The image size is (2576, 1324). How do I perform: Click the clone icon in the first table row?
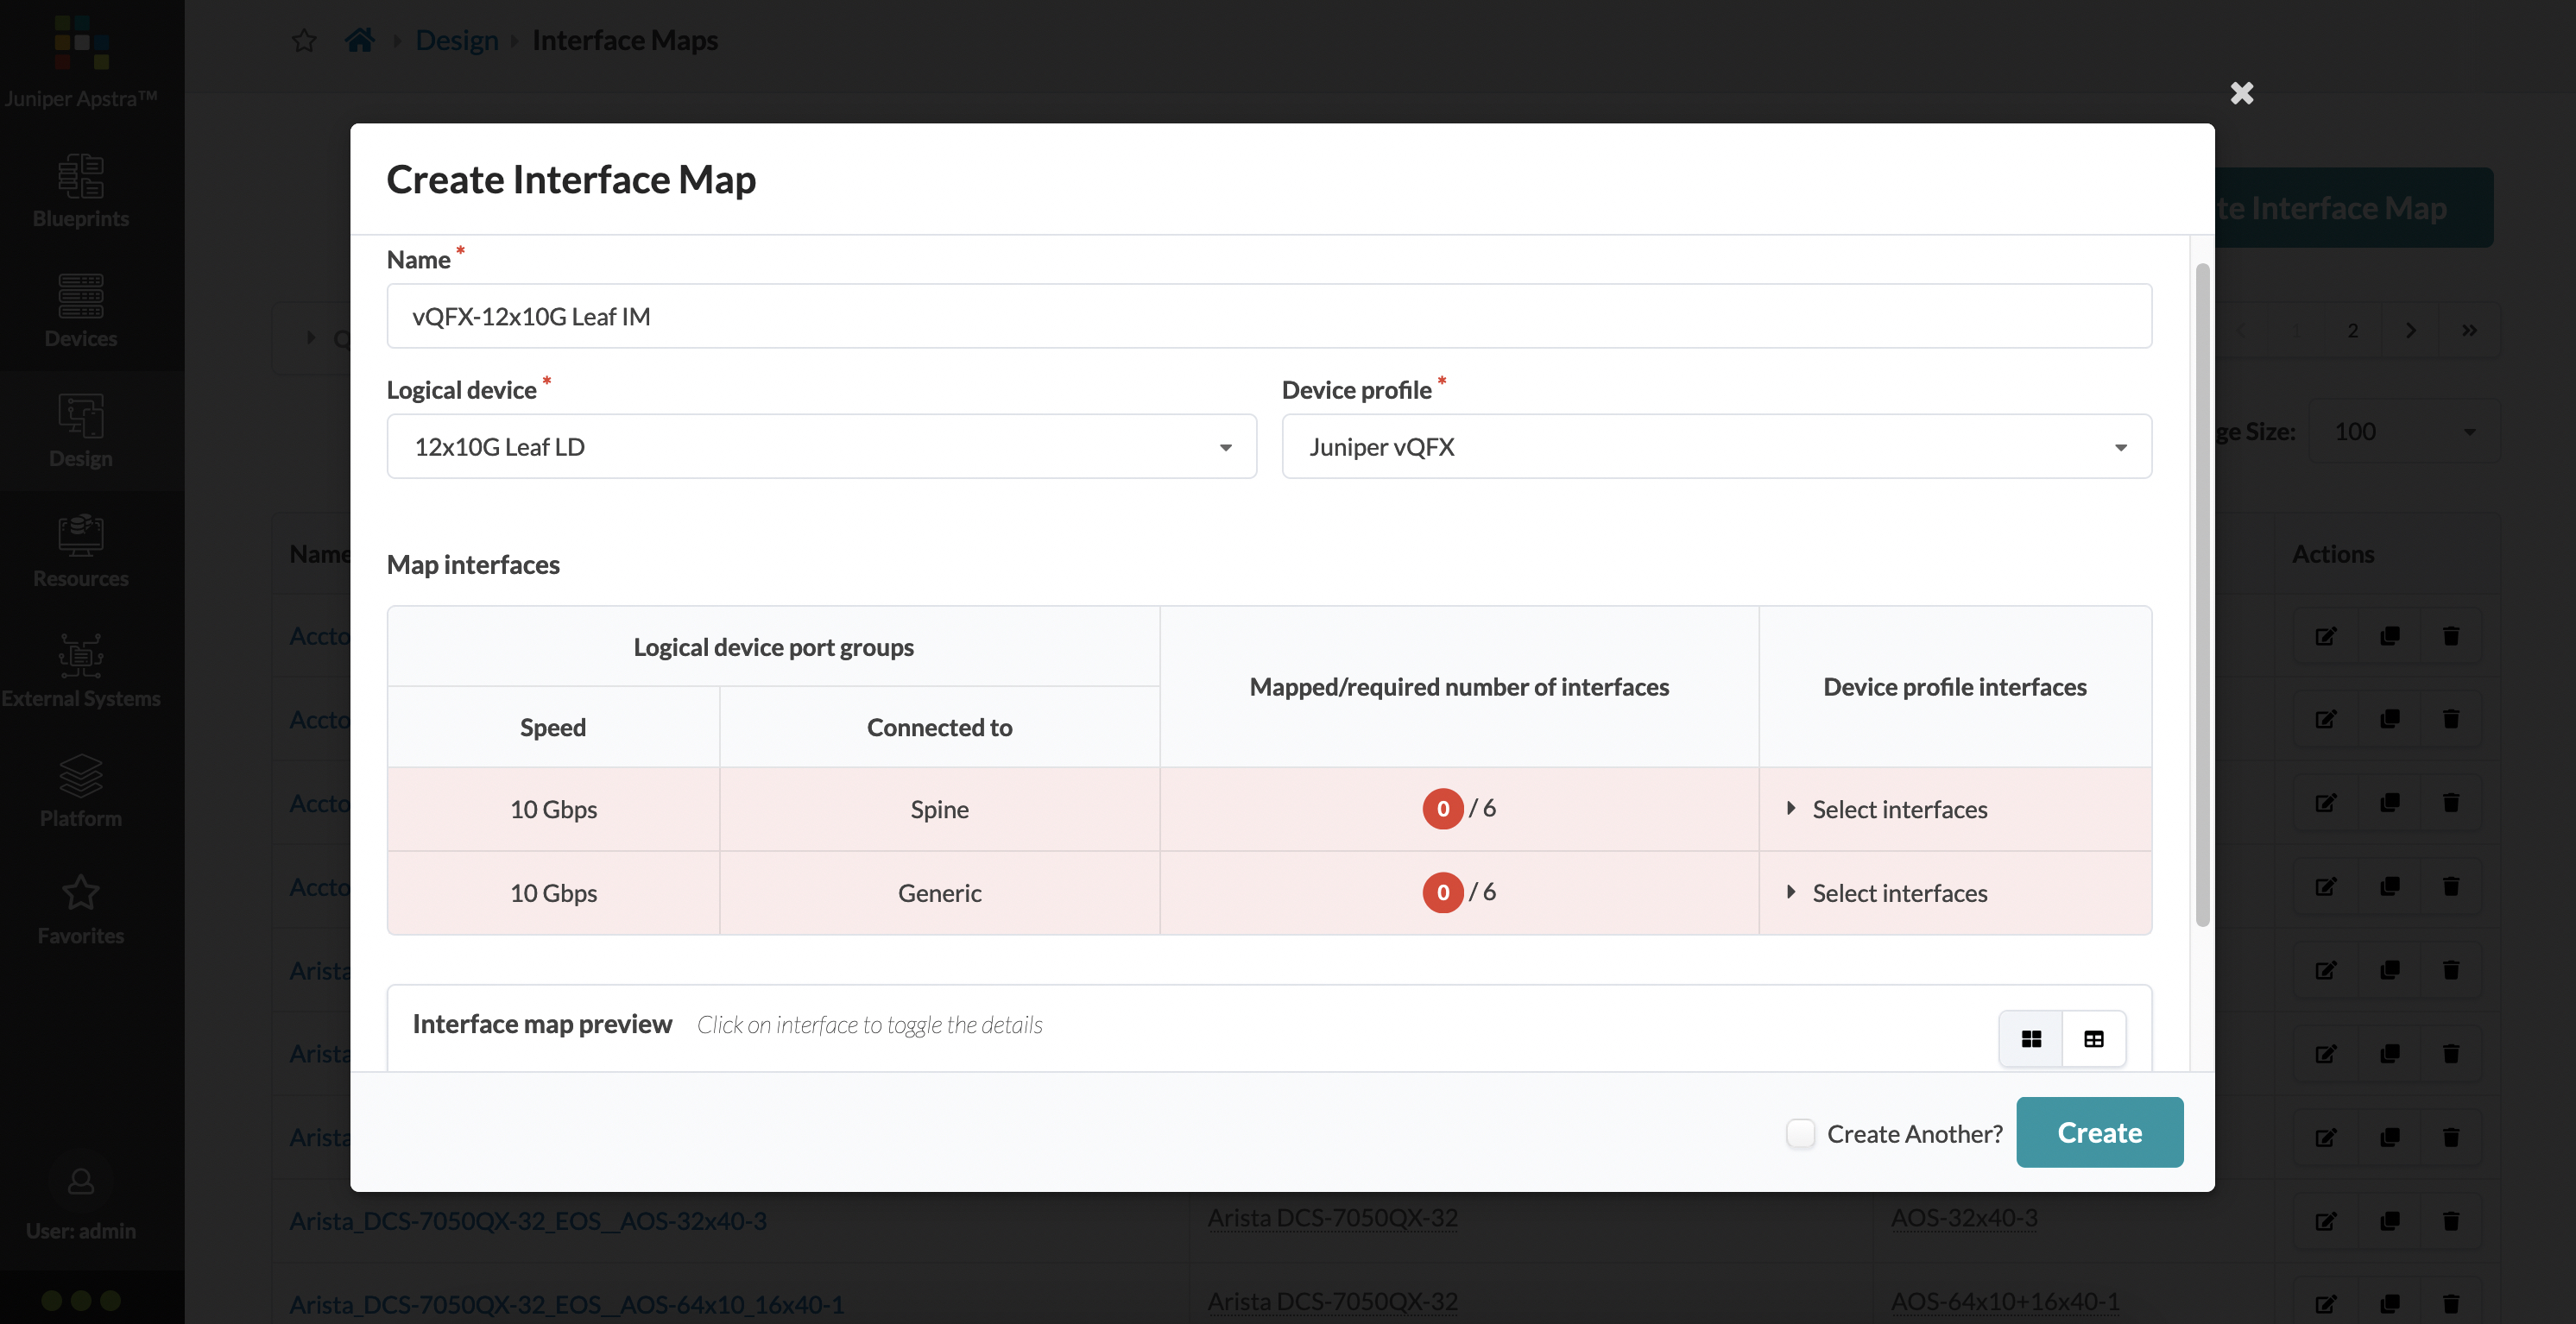tap(2389, 636)
